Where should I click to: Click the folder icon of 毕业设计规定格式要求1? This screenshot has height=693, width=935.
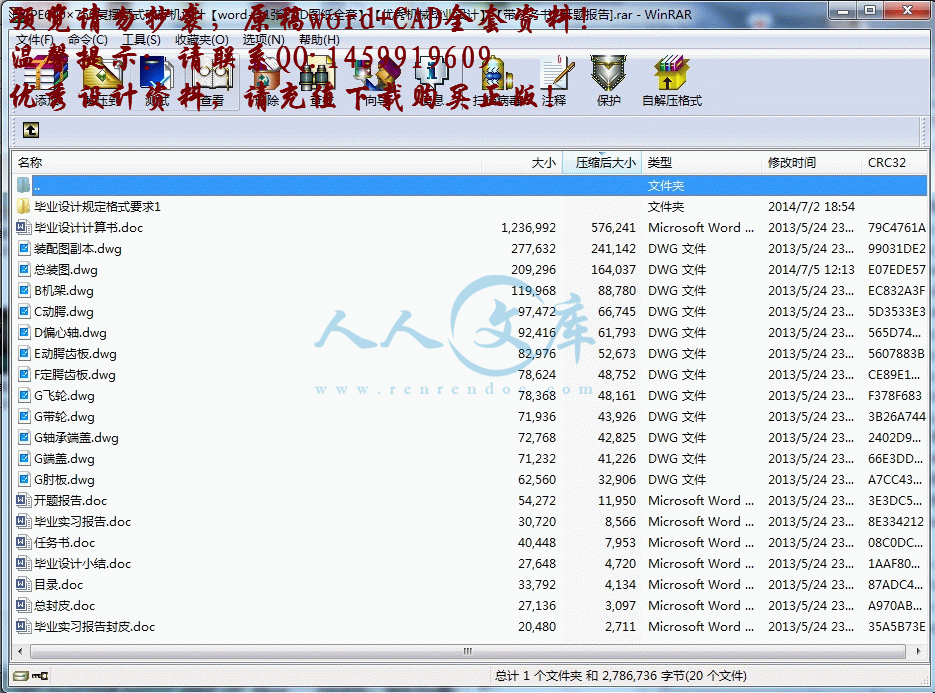click(x=23, y=206)
